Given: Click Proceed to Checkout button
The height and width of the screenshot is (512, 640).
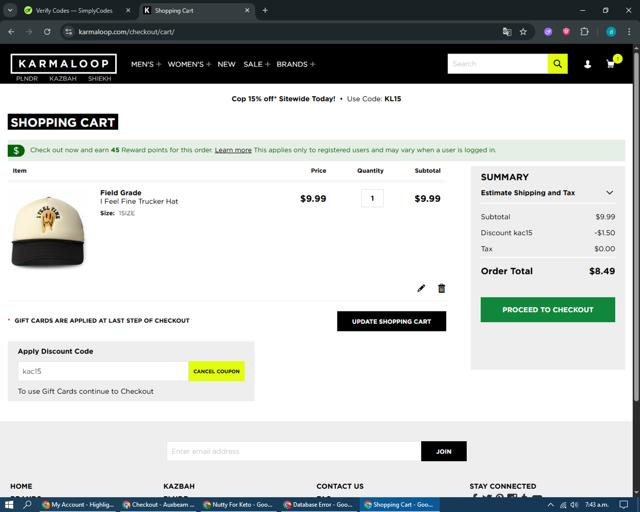Looking at the screenshot, I should tap(548, 309).
